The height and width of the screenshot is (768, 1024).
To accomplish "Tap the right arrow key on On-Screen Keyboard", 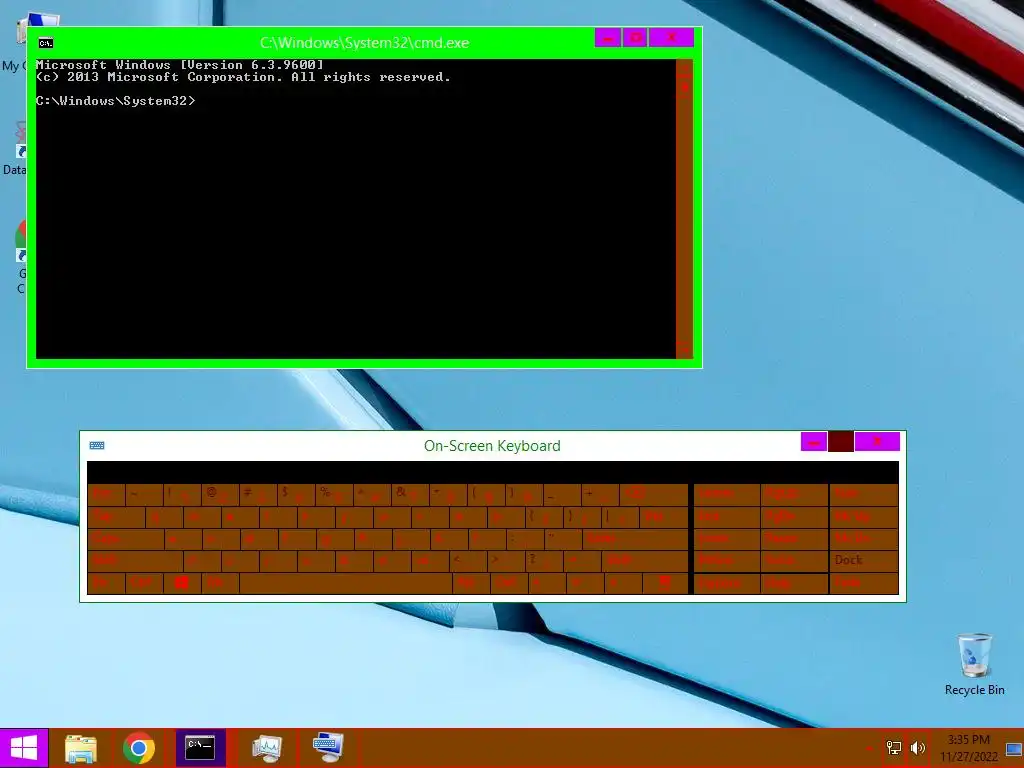I will click(623, 584).
